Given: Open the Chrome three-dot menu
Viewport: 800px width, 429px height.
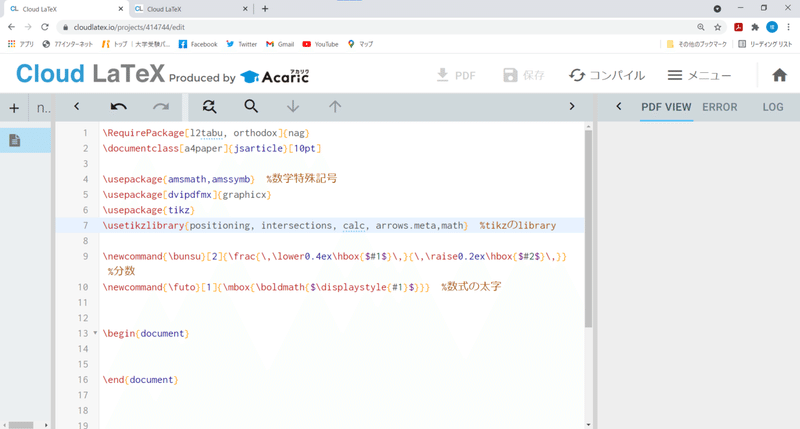Looking at the screenshot, I should [x=788, y=27].
